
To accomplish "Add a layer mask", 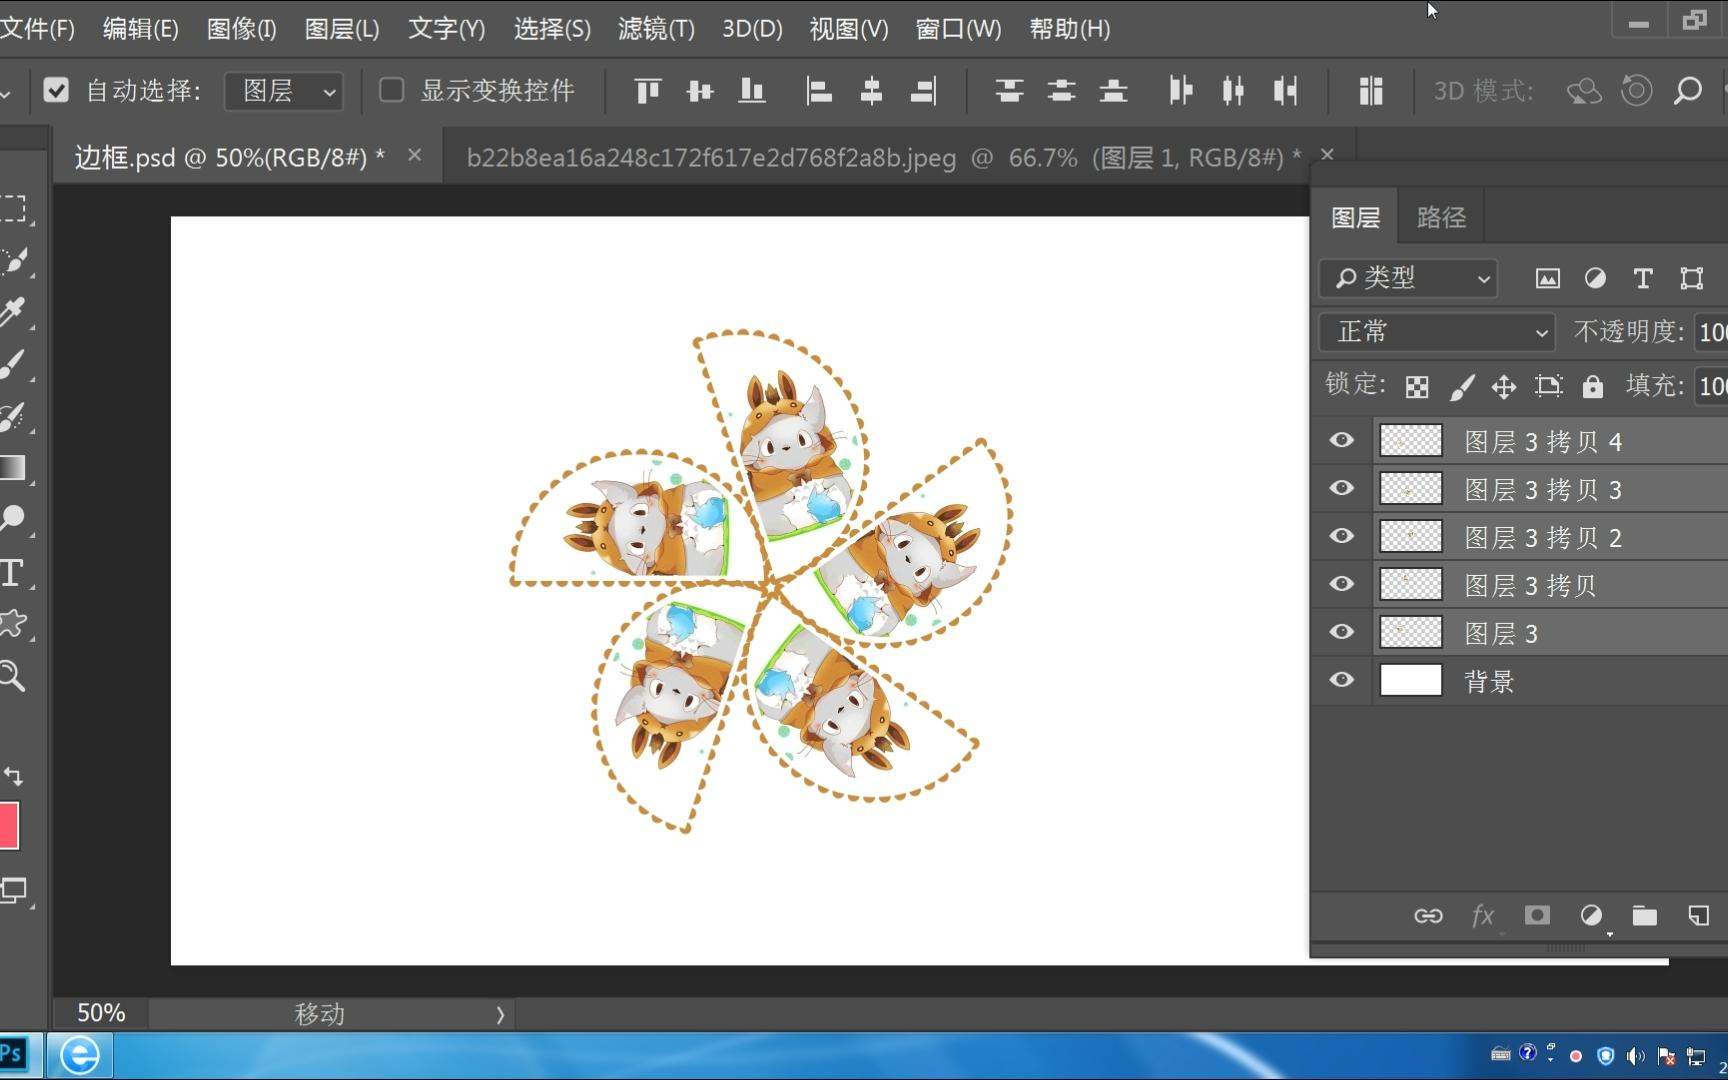I will pyautogui.click(x=1537, y=915).
